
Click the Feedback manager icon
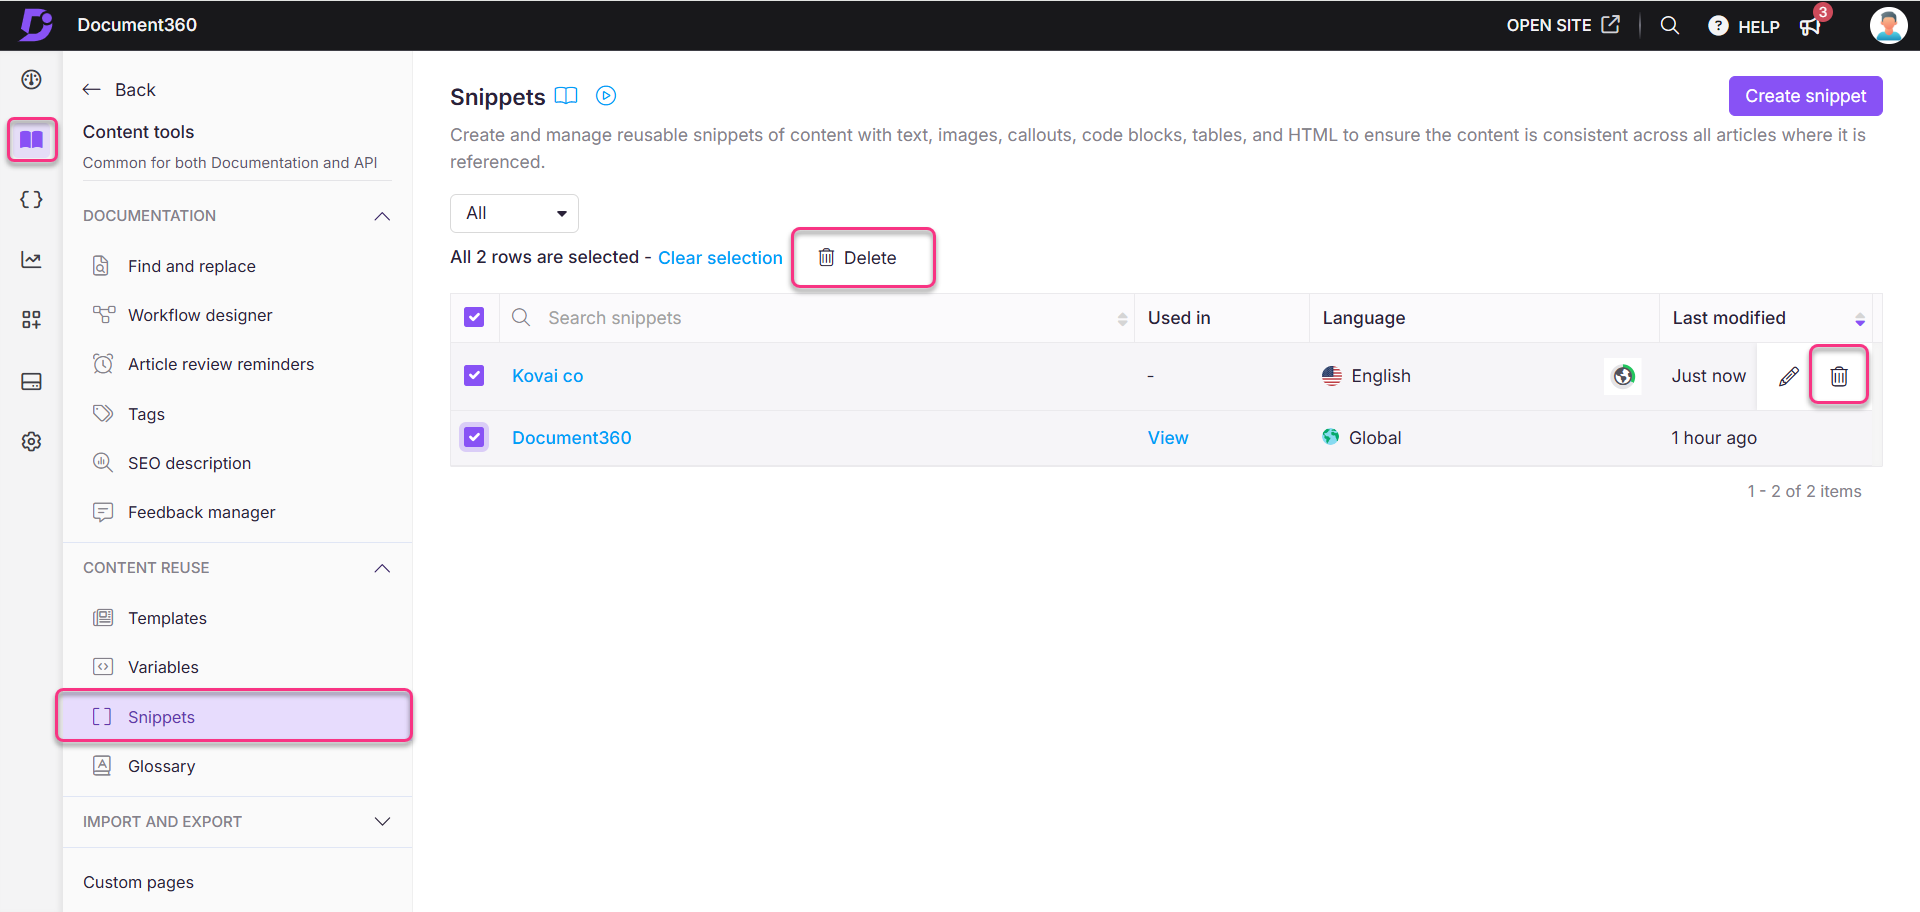coord(103,512)
